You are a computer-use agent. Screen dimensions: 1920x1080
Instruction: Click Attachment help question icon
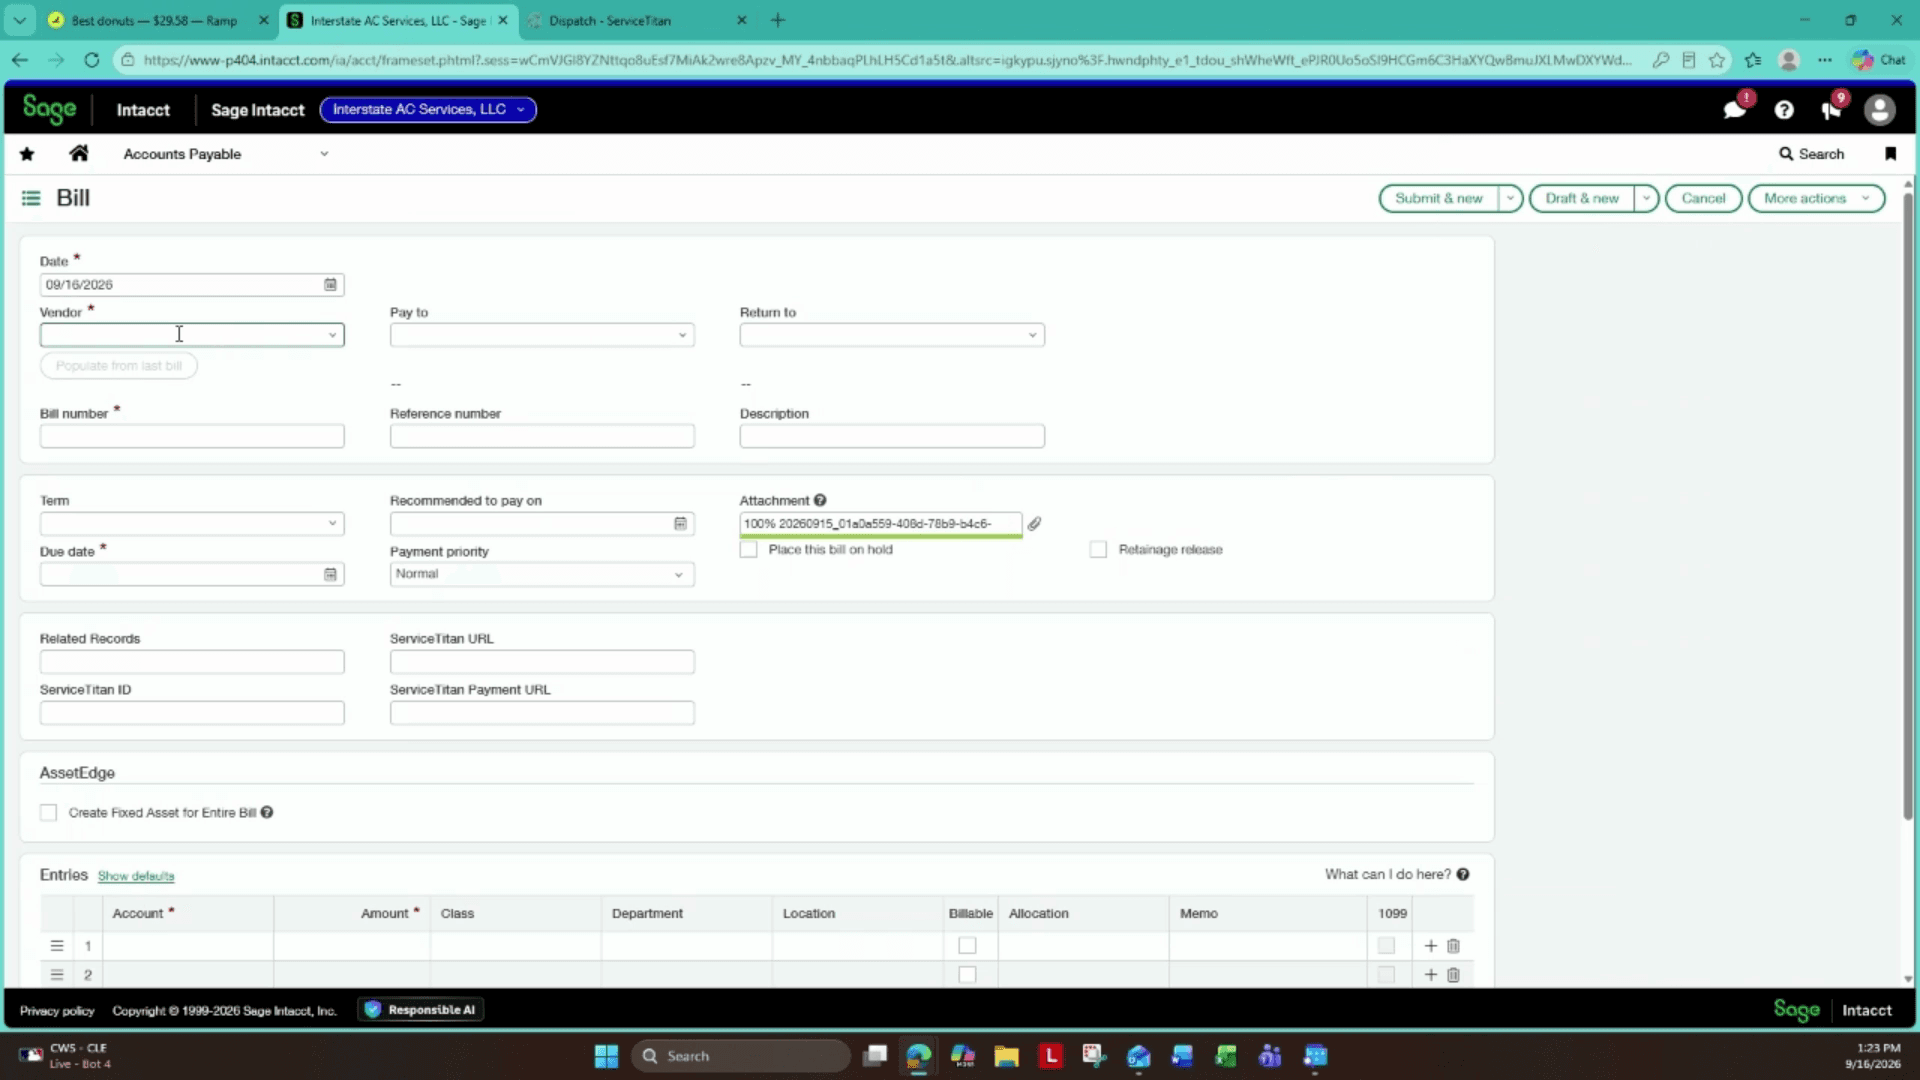(820, 500)
